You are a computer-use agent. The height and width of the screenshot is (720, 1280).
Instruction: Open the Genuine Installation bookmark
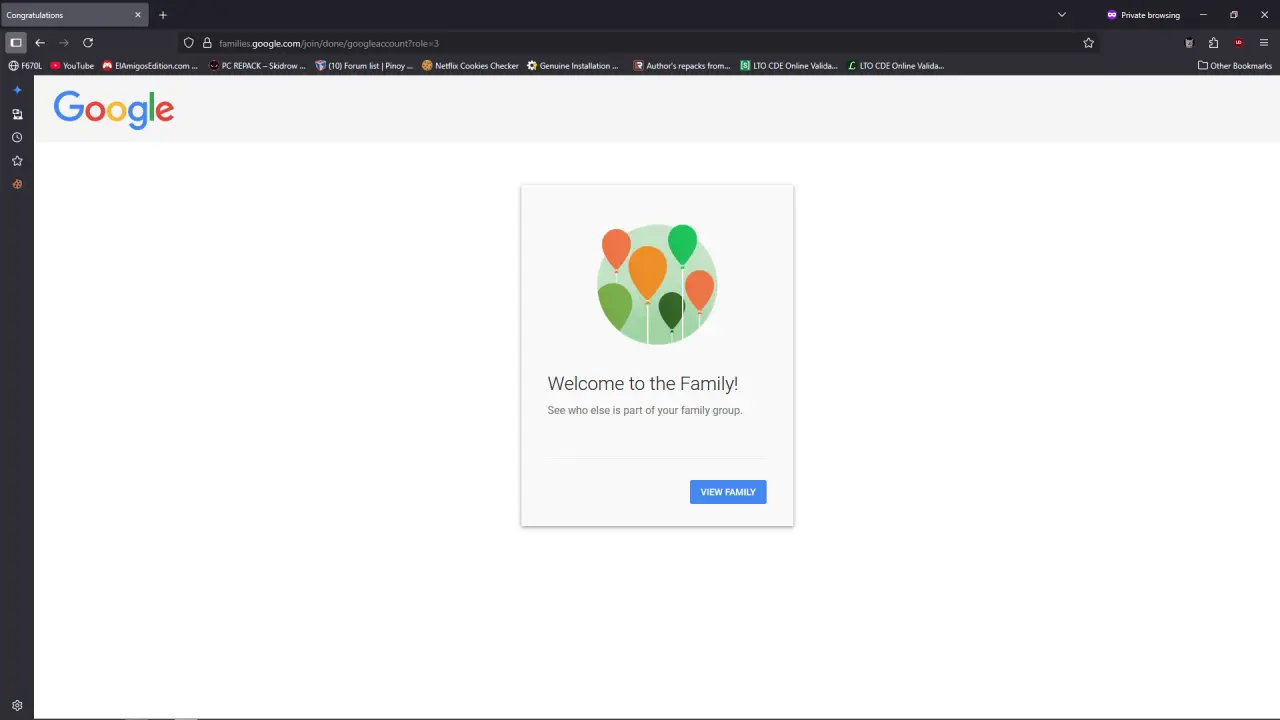(x=573, y=66)
